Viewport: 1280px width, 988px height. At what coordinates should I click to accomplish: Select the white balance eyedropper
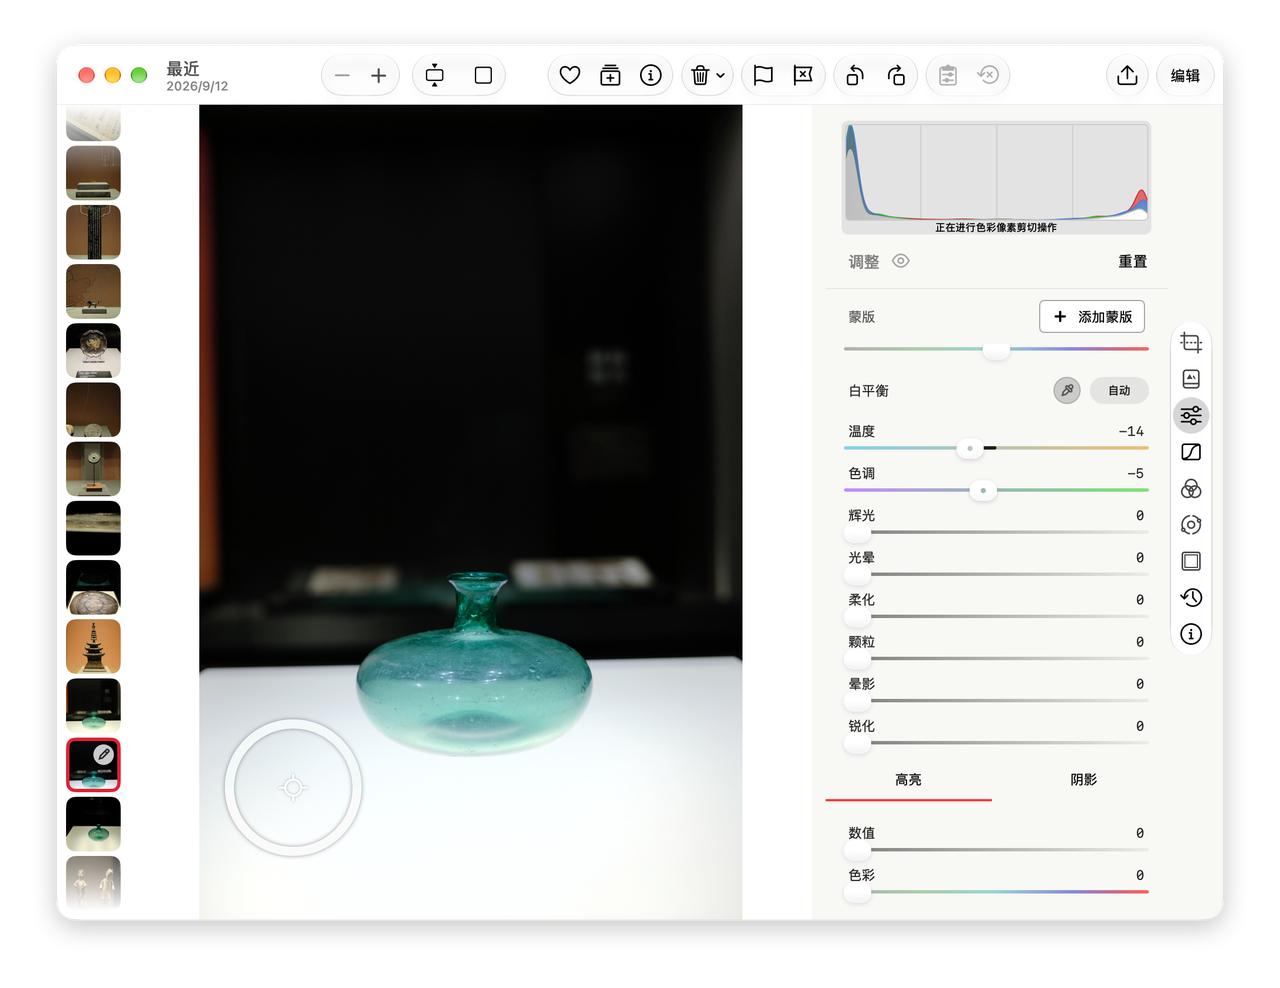click(x=1067, y=391)
